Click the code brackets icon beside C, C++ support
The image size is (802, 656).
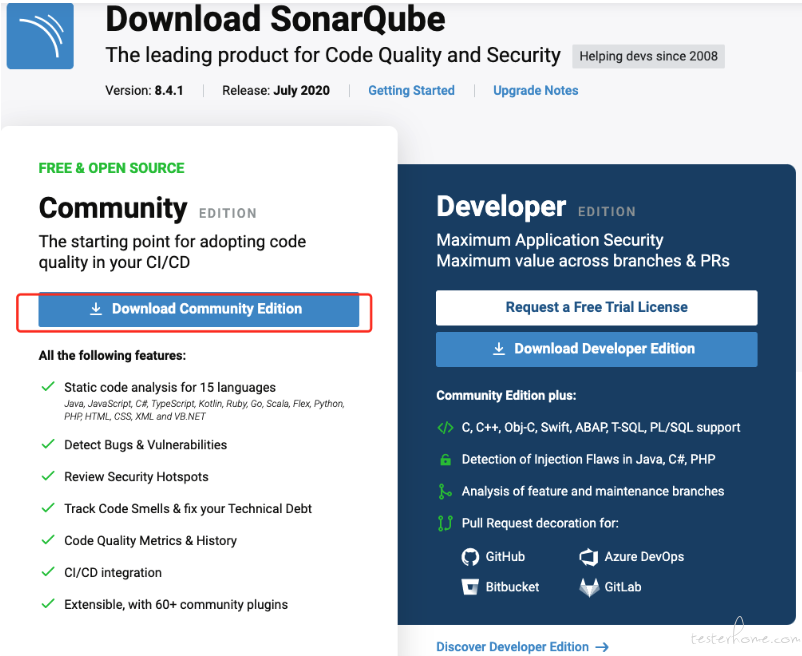445,428
